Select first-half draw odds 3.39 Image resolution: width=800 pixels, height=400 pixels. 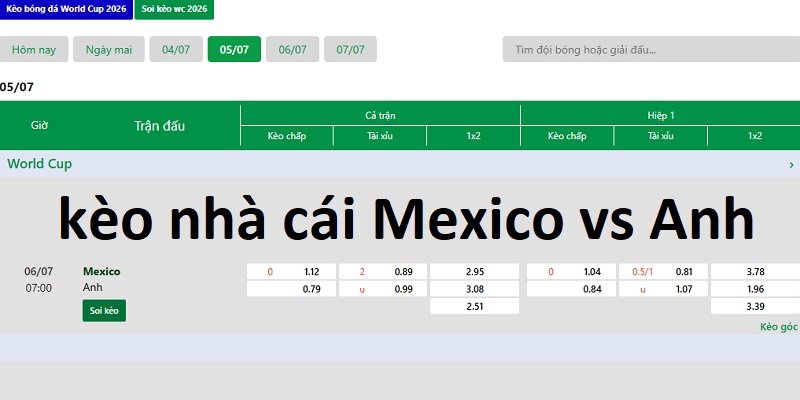755,307
